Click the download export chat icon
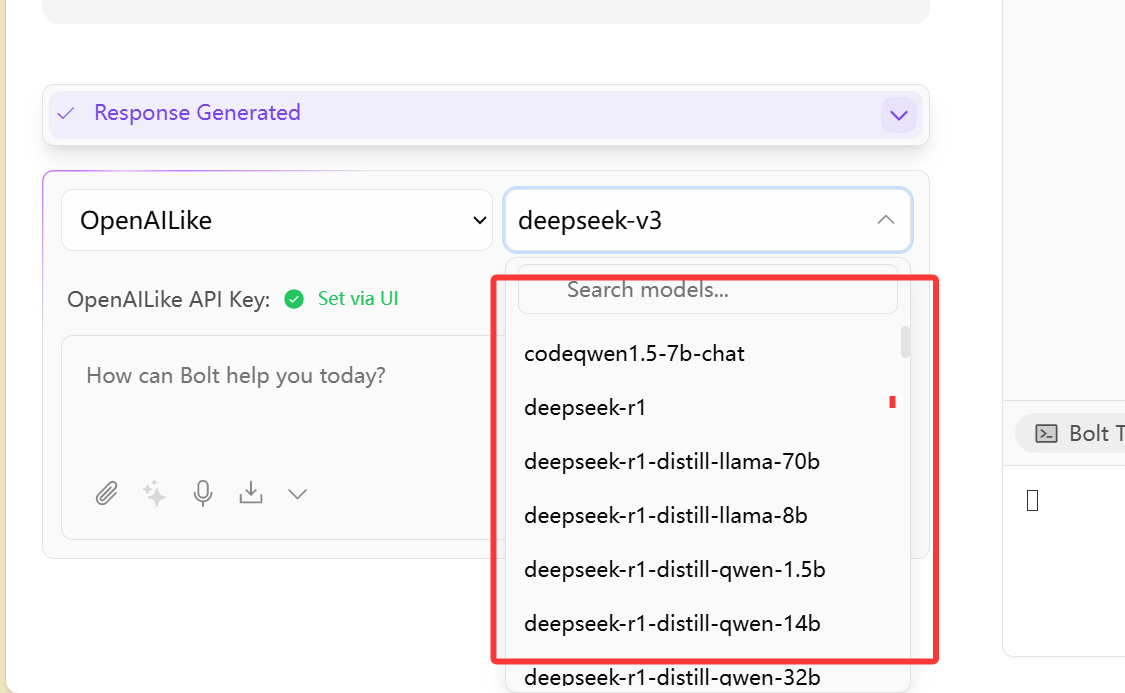This screenshot has height=693, width=1125. pos(250,493)
